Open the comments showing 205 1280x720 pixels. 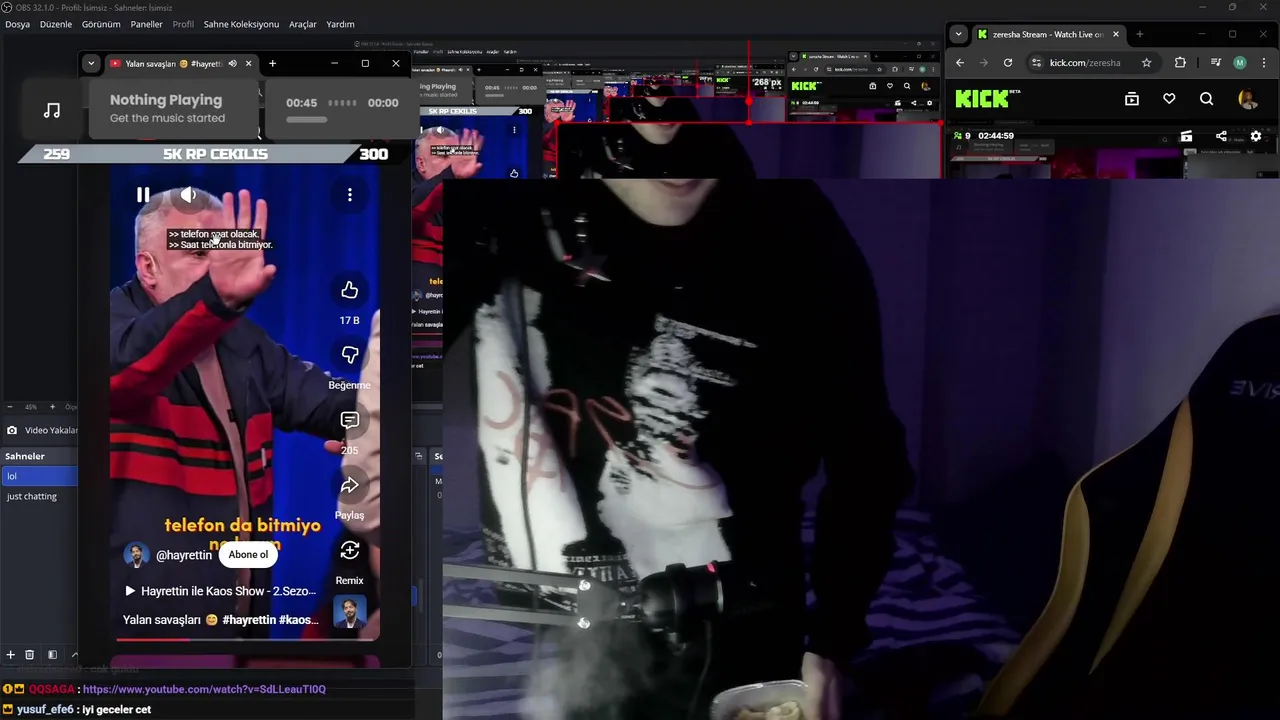pyautogui.click(x=349, y=420)
